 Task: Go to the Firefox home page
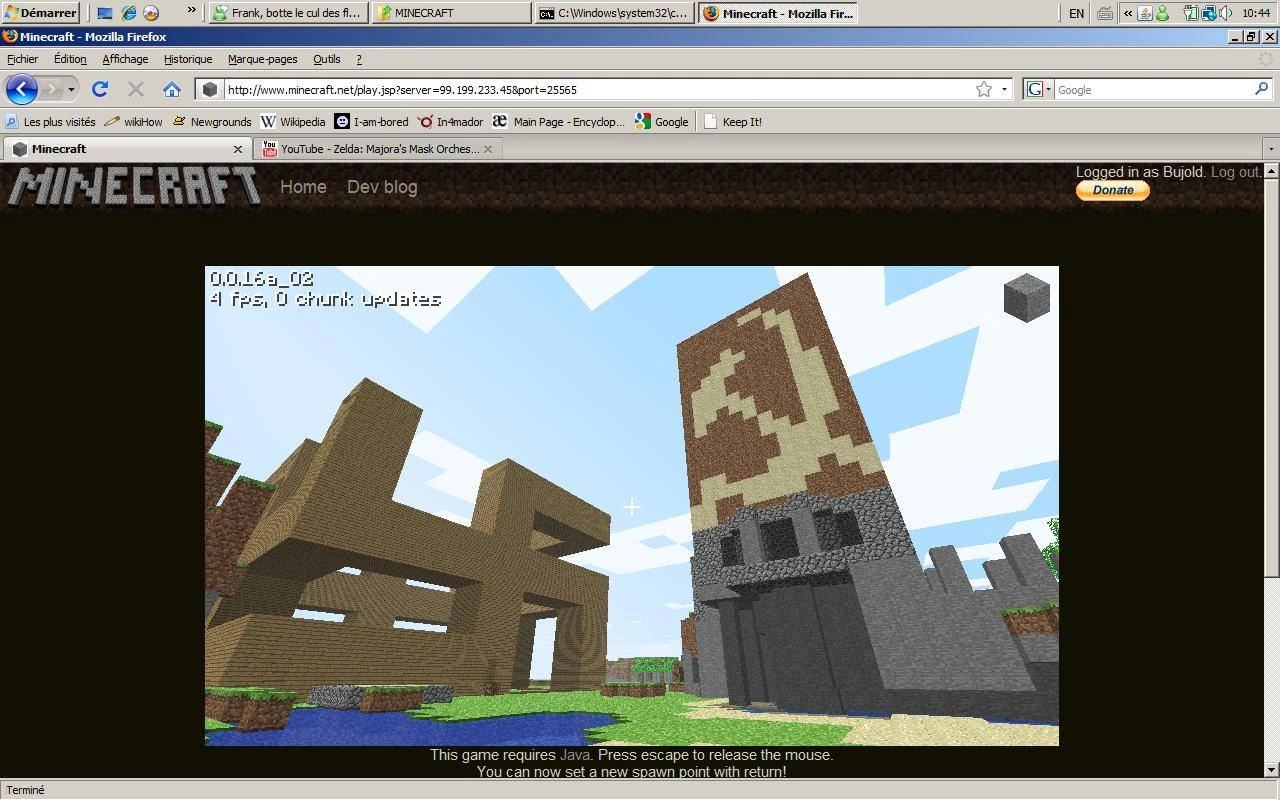click(172, 89)
